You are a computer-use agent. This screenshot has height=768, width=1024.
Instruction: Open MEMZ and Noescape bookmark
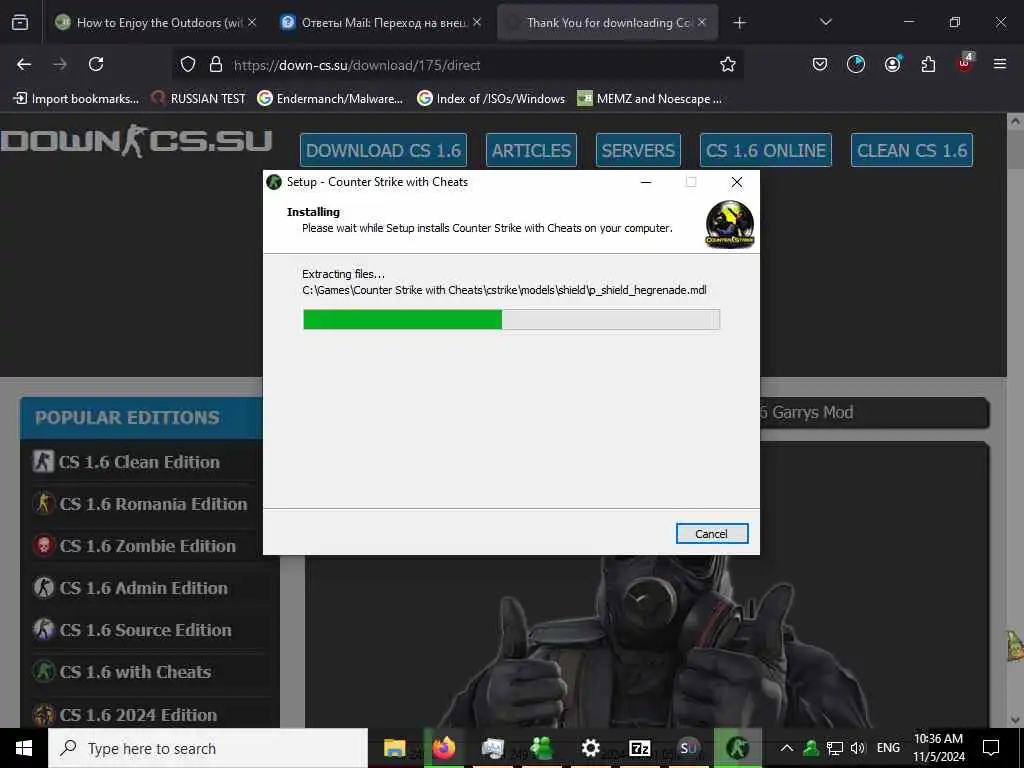pos(650,99)
